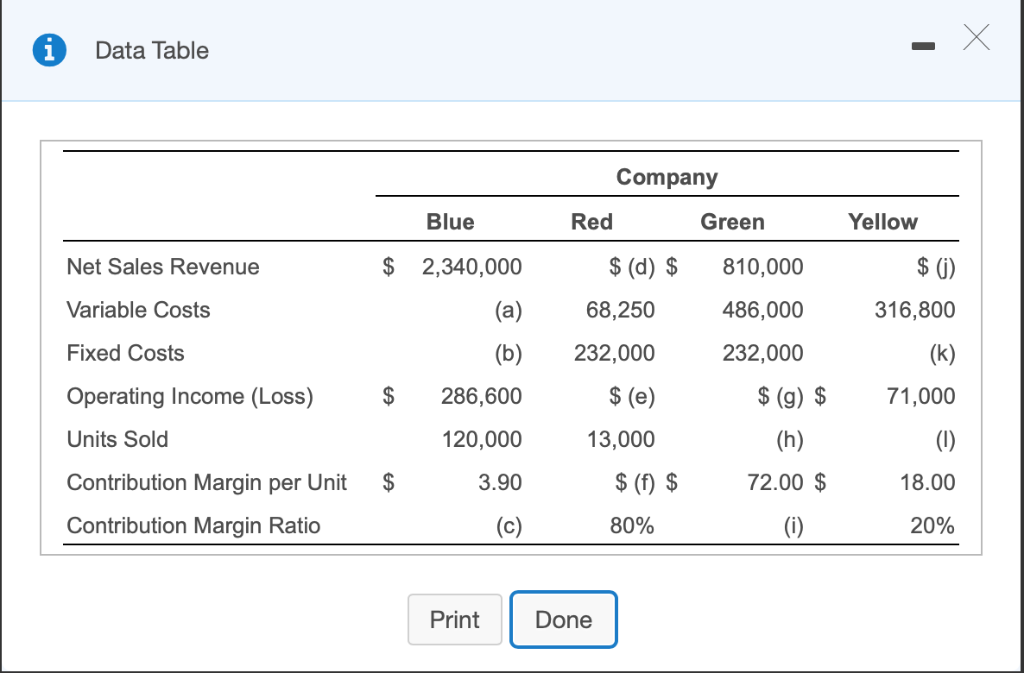Click Green margin per unit 72.00

tap(775, 482)
